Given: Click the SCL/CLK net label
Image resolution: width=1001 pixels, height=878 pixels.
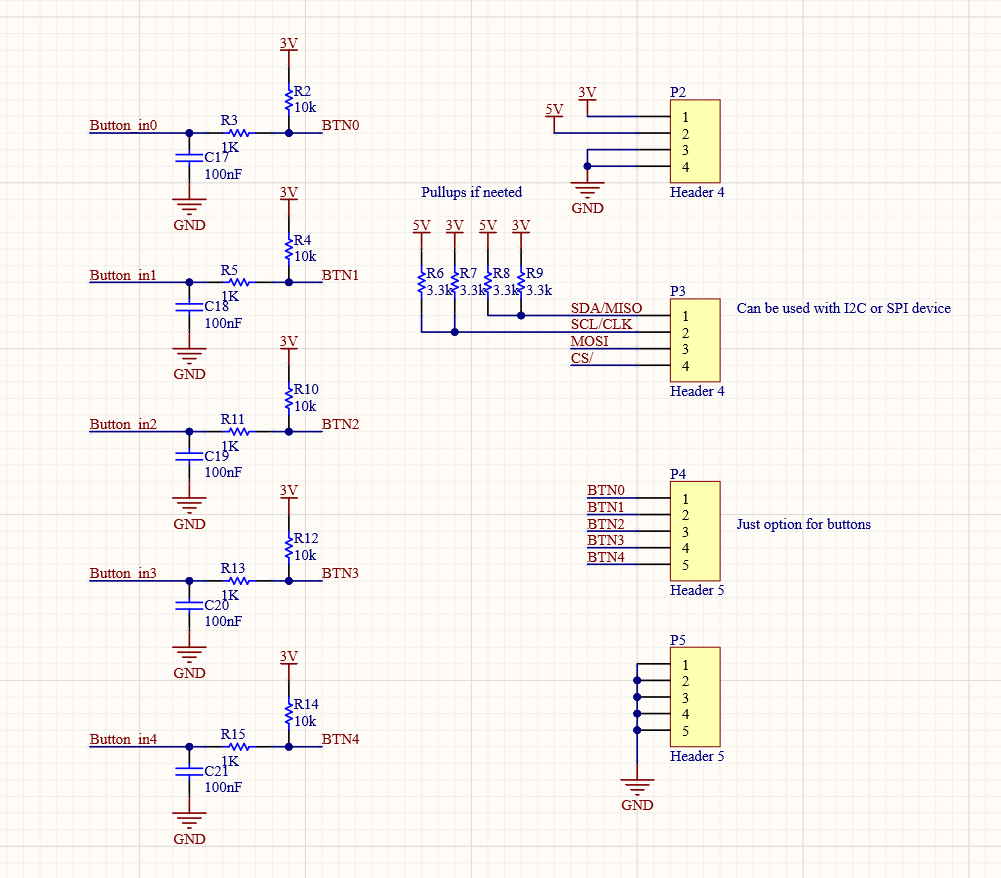Looking at the screenshot, I should pos(601,325).
